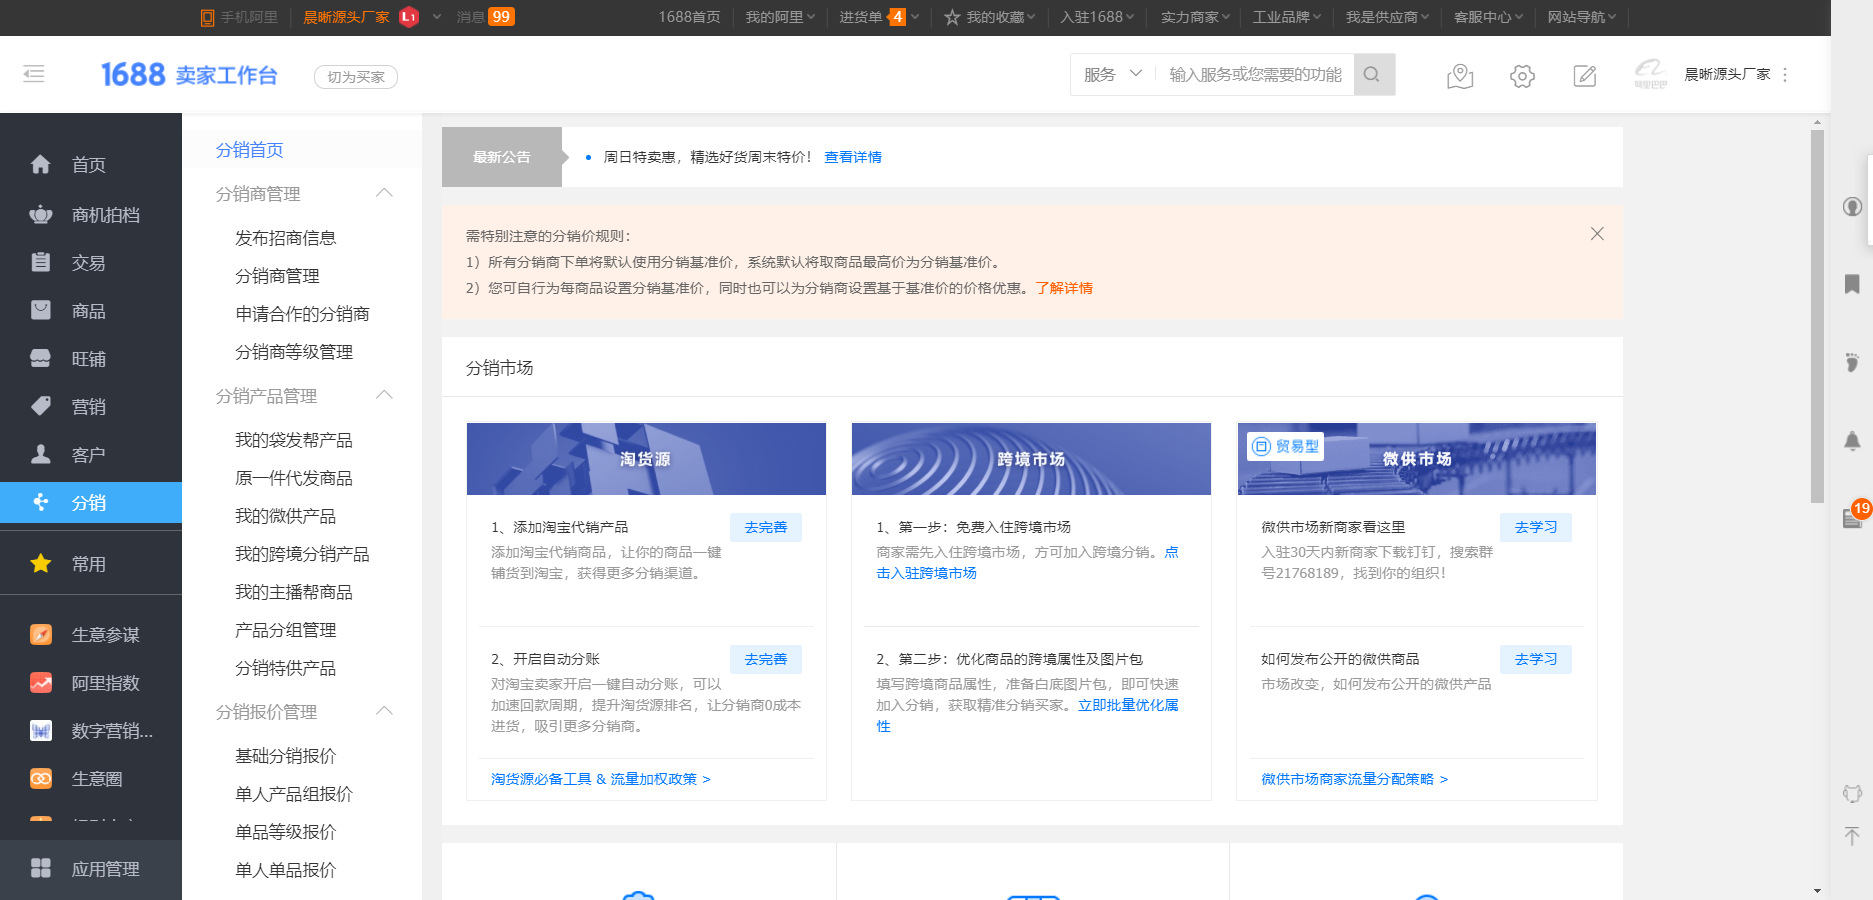Click the page vertical scrollbar thumb
Screen dimensions: 1873x900
point(1817,316)
